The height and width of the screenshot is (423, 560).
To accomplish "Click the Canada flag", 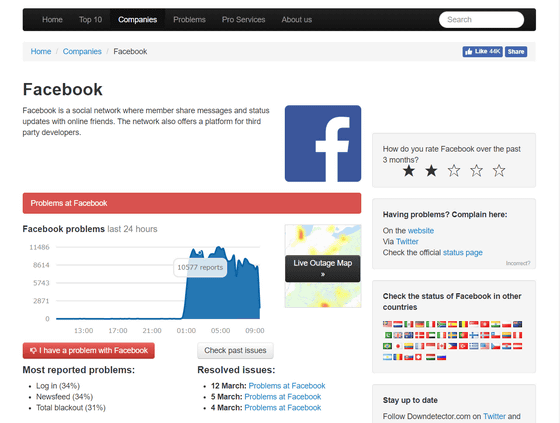I will coord(441,346).
